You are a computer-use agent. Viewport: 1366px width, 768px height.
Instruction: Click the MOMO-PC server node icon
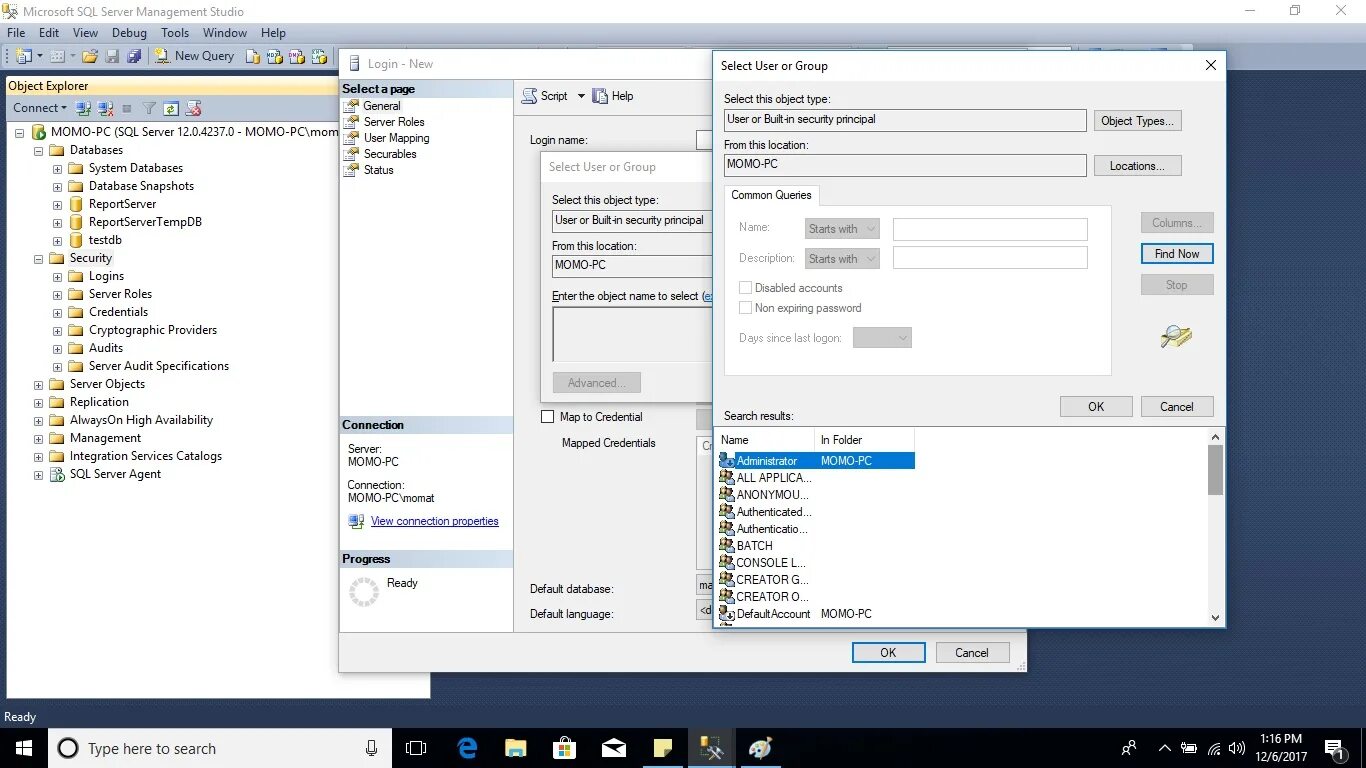(x=39, y=132)
